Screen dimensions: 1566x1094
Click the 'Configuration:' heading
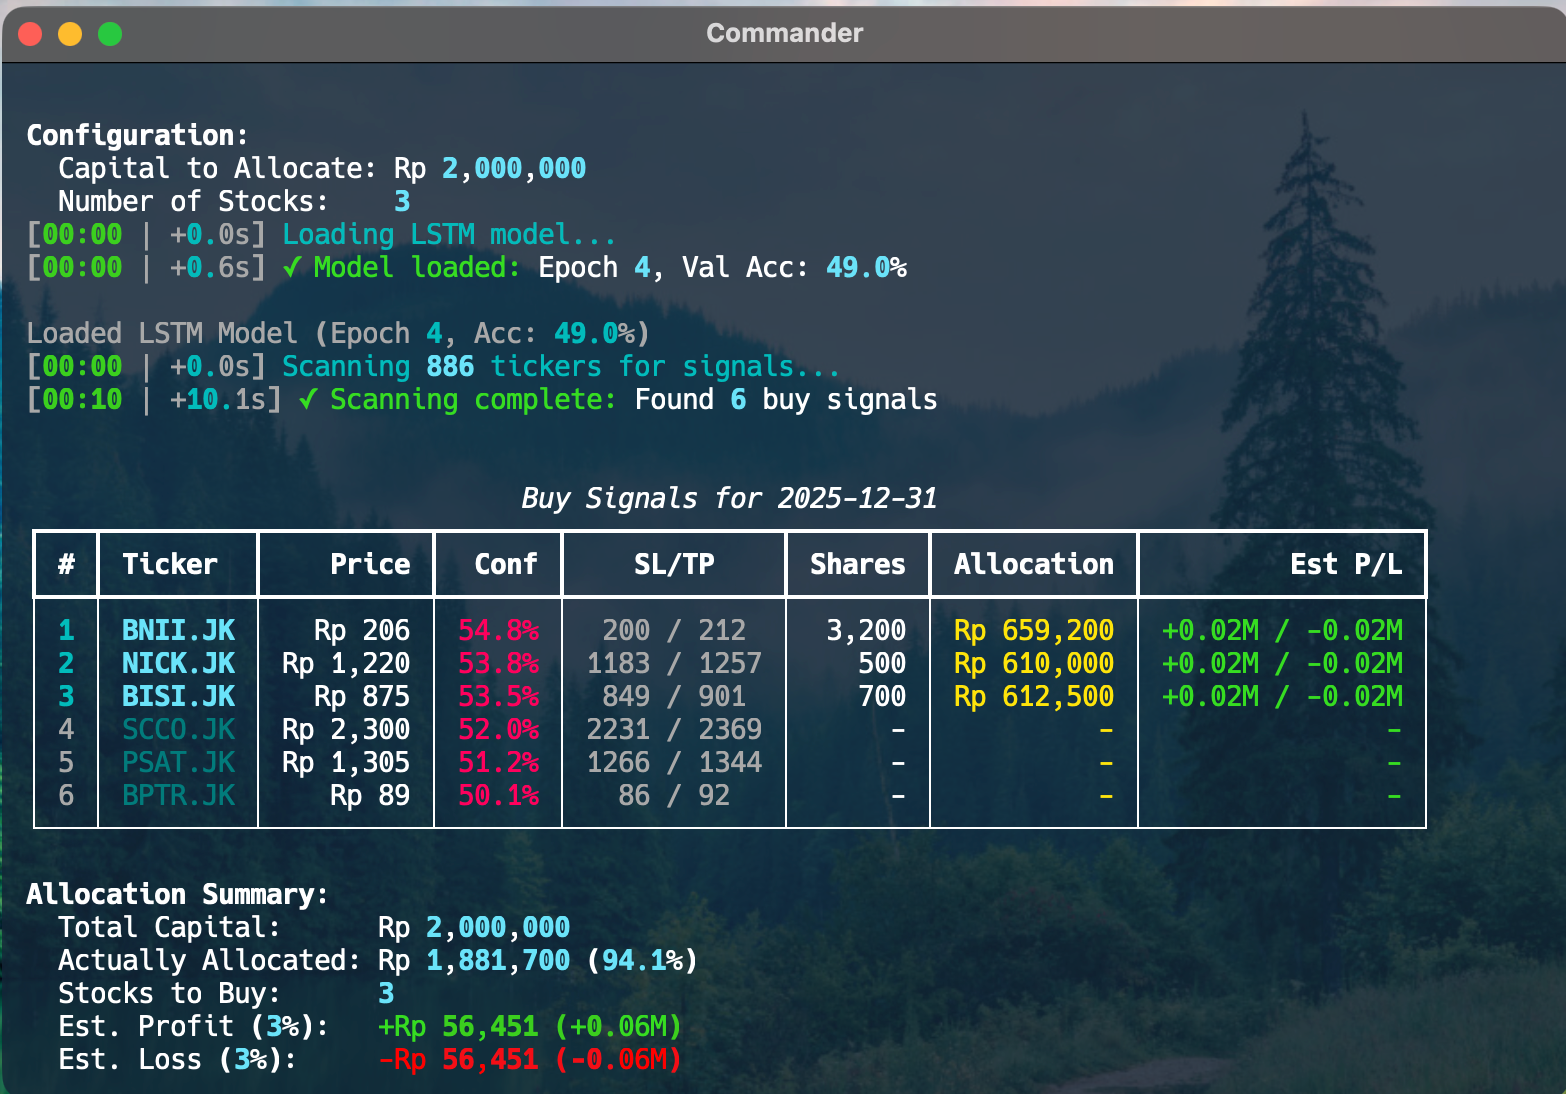coord(137,135)
